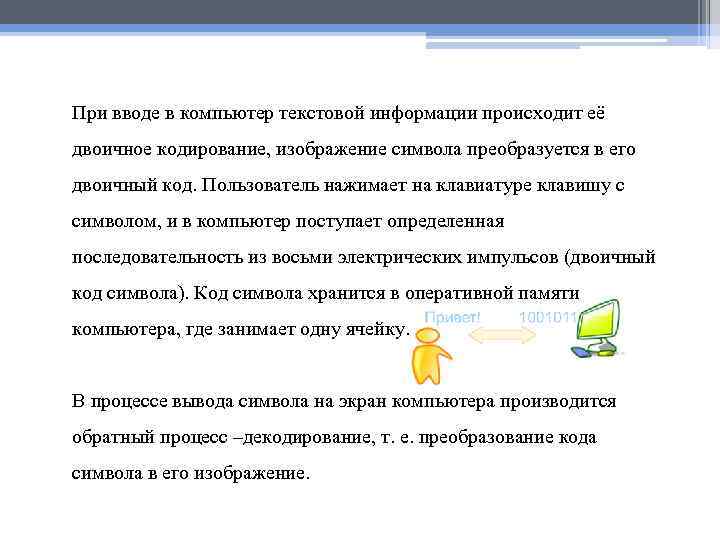720x540 pixels.
Task: Click the green computer monitor icon
Action: (x=597, y=328)
